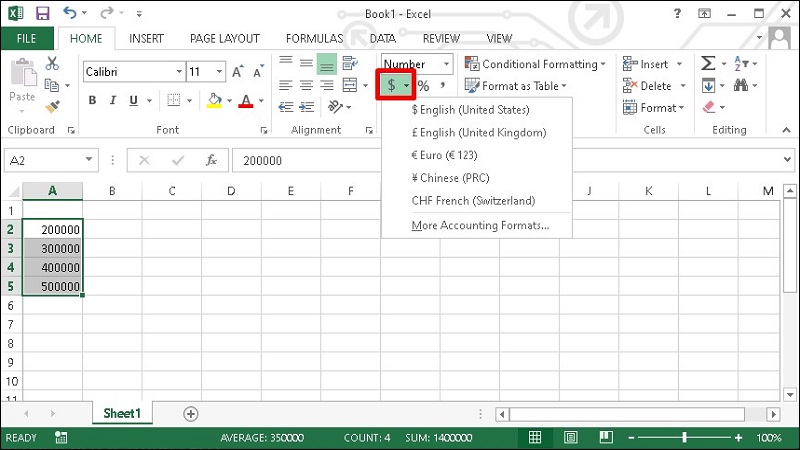Click the Sheet1 worksheet tab
Image resolution: width=800 pixels, height=450 pixels.
[122, 413]
